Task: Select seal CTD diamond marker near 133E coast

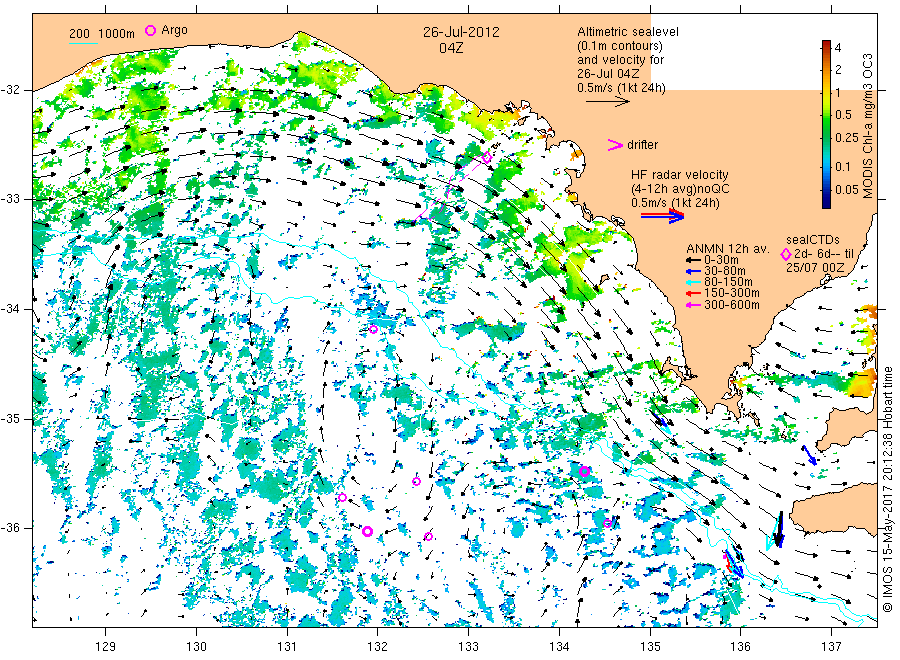Action: click(x=487, y=157)
